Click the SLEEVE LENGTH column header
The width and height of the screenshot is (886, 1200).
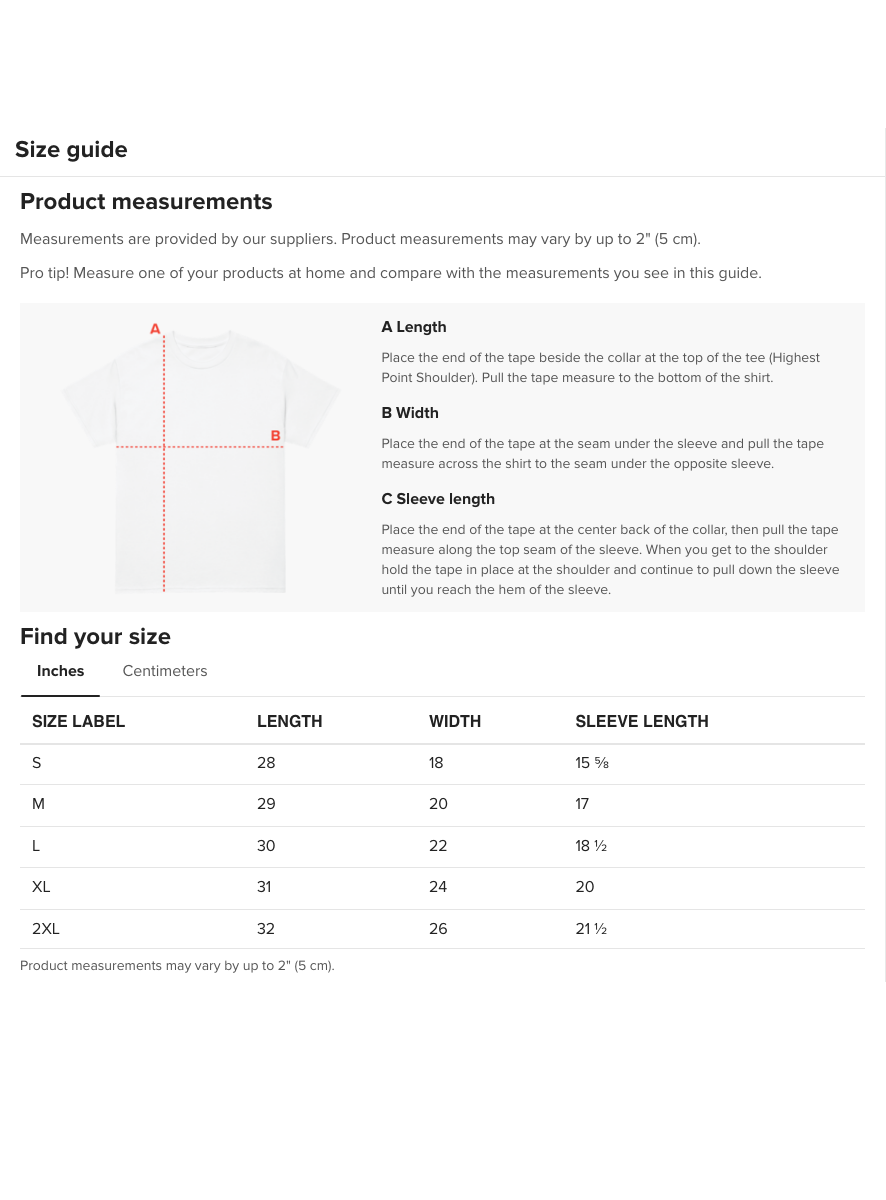point(641,721)
